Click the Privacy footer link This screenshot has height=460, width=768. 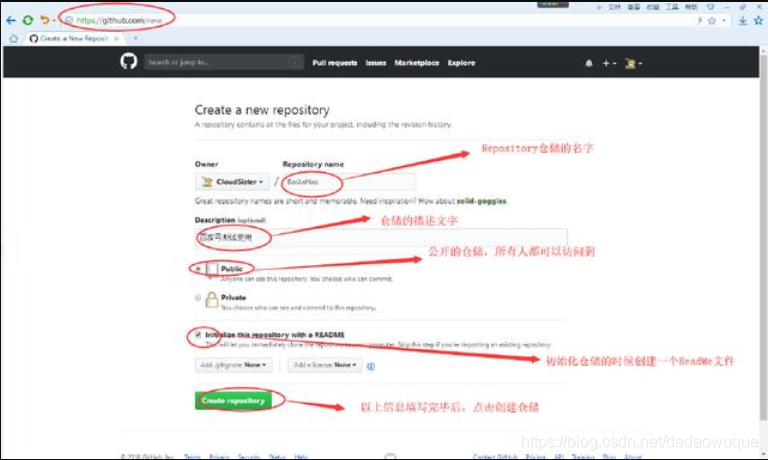(219, 457)
